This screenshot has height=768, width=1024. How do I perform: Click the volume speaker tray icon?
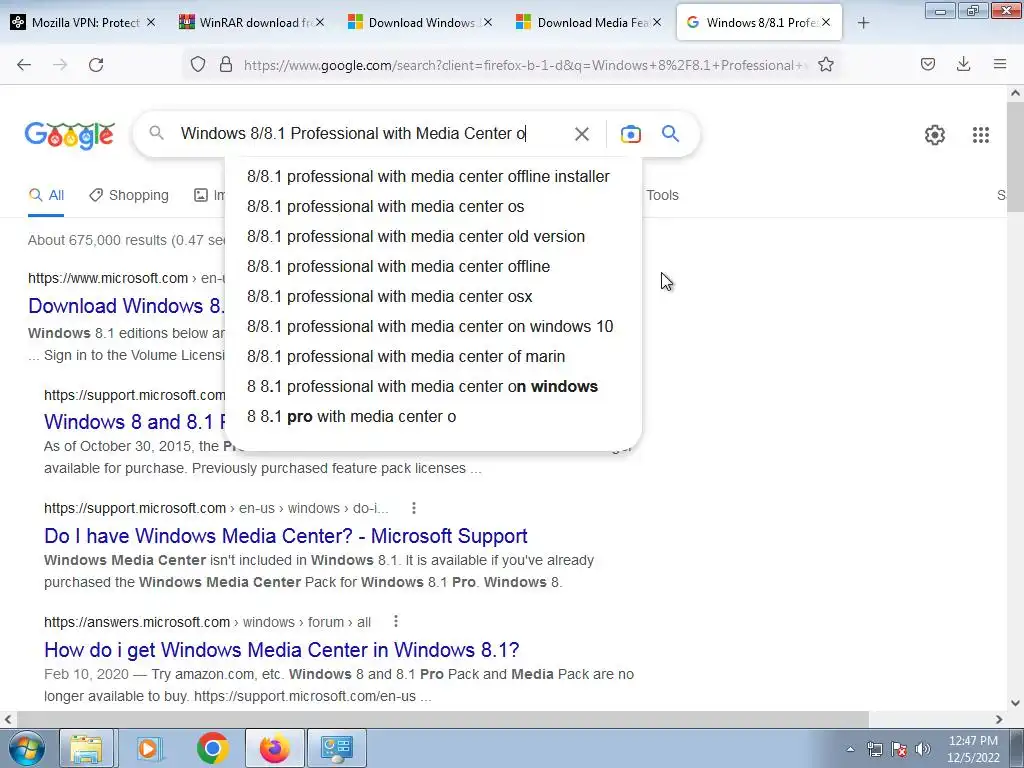pos(922,749)
